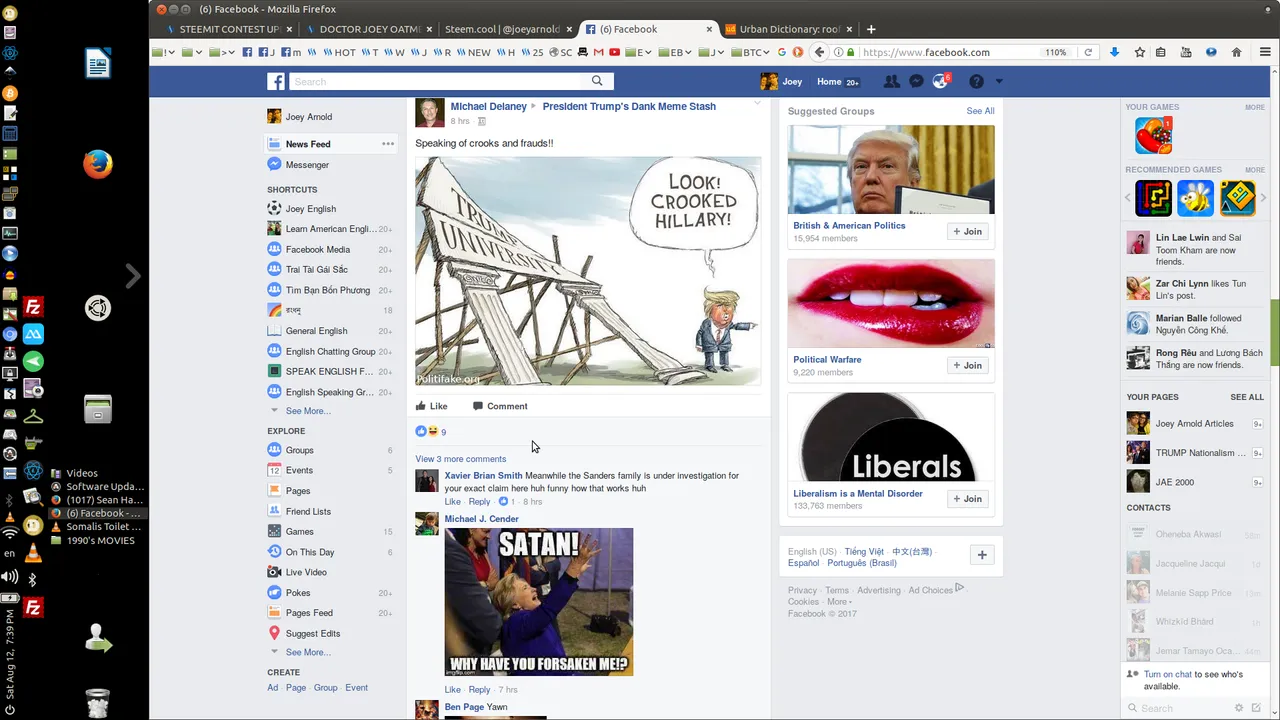
Task: Click the URL bar showing facebook.com
Action: click(950, 52)
